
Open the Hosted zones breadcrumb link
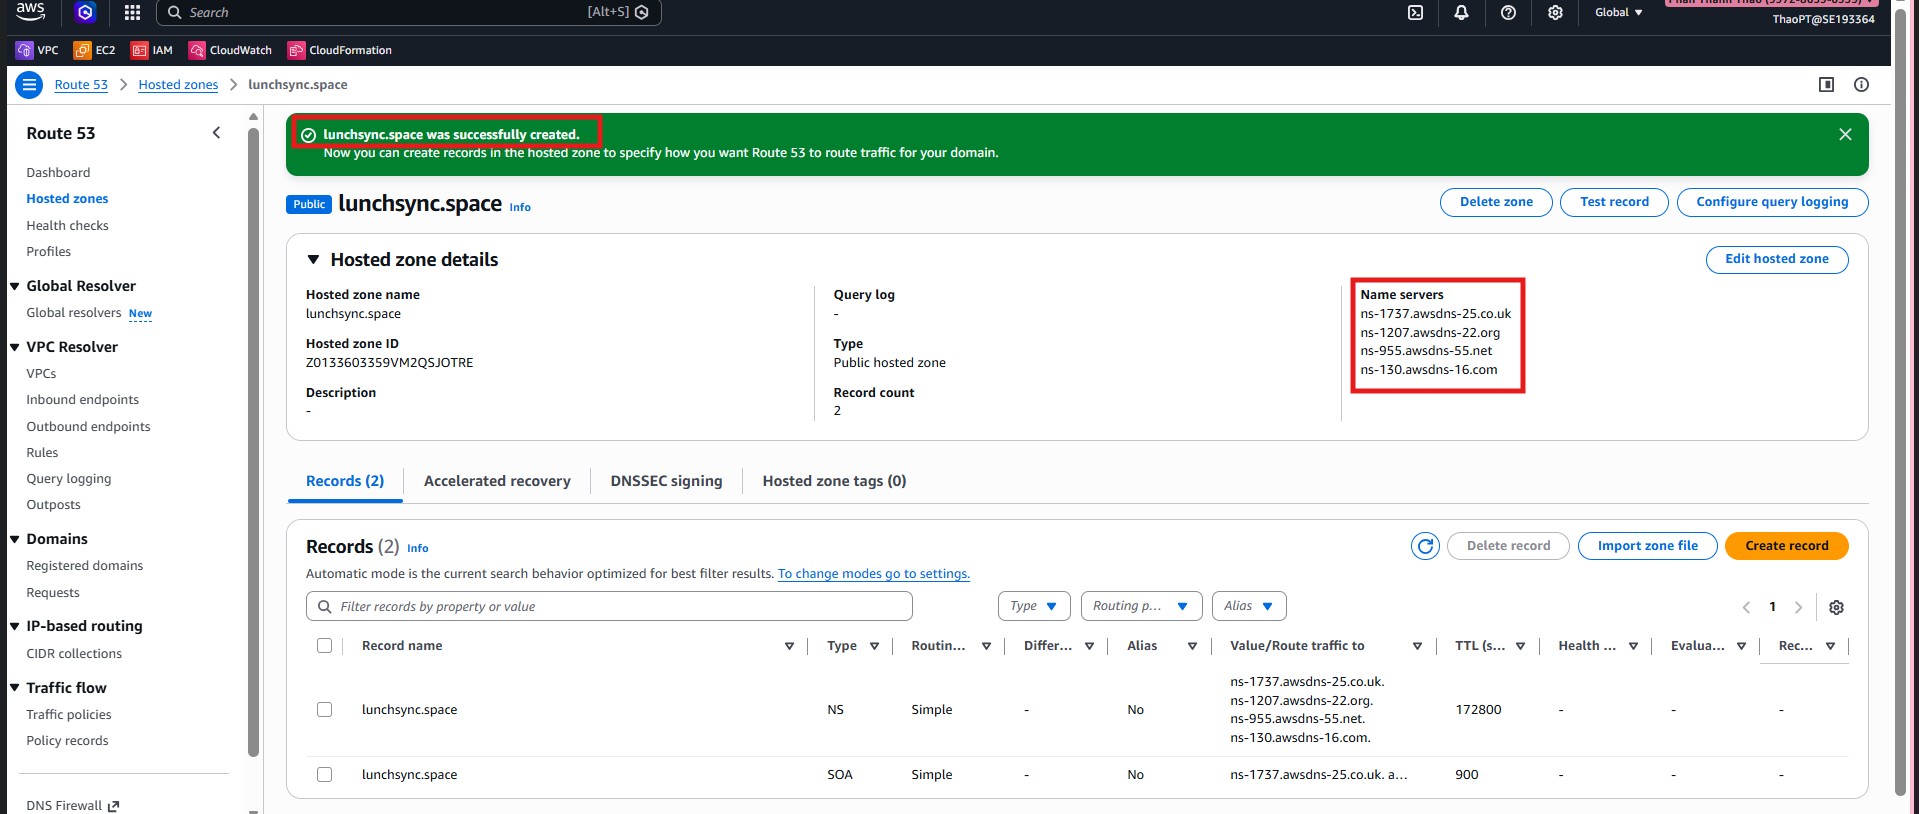click(x=178, y=85)
